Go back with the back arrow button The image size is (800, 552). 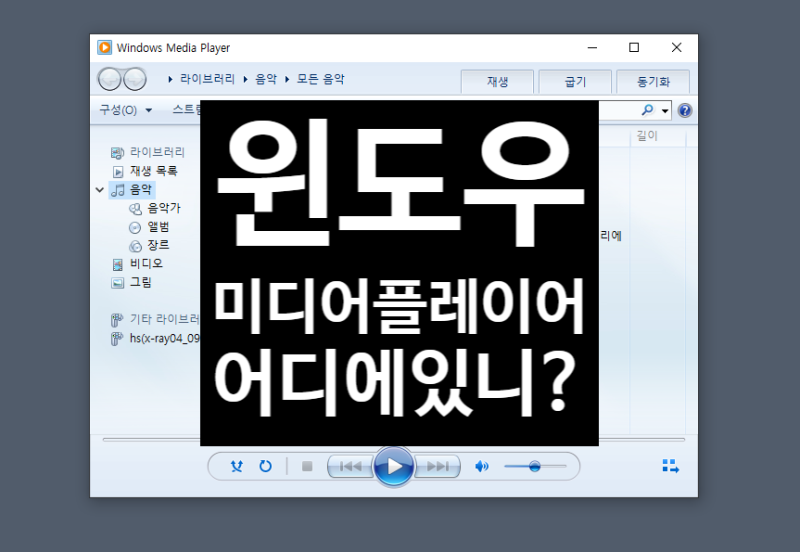tap(109, 79)
